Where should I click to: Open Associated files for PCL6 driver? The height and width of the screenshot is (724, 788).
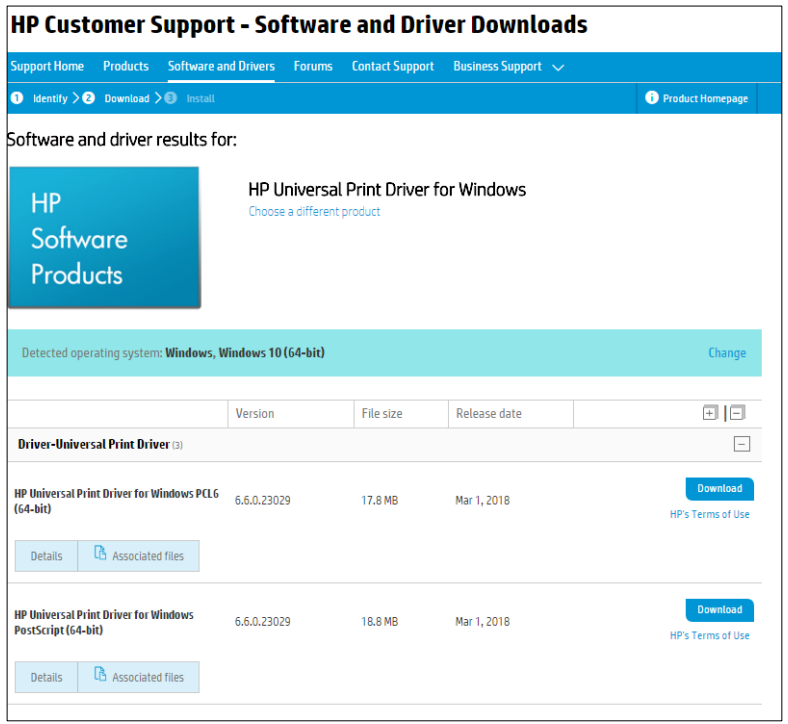[139, 556]
